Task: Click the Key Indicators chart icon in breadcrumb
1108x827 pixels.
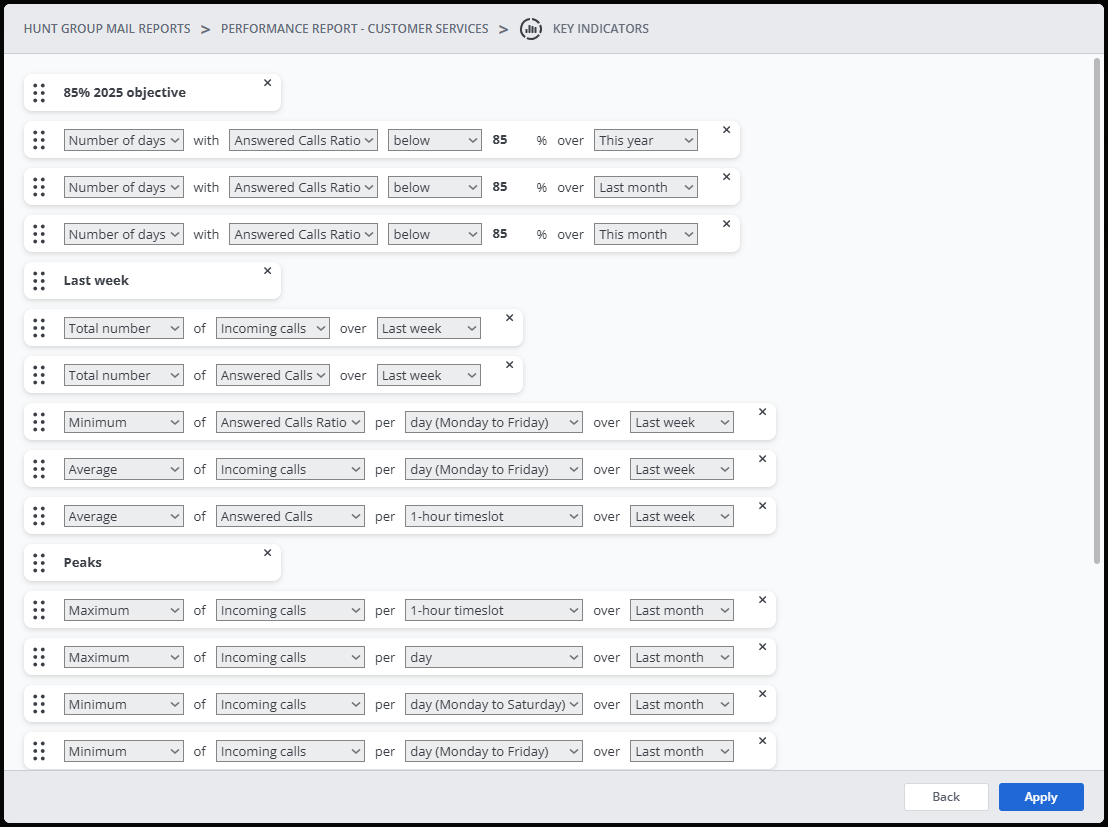Action: 531,29
